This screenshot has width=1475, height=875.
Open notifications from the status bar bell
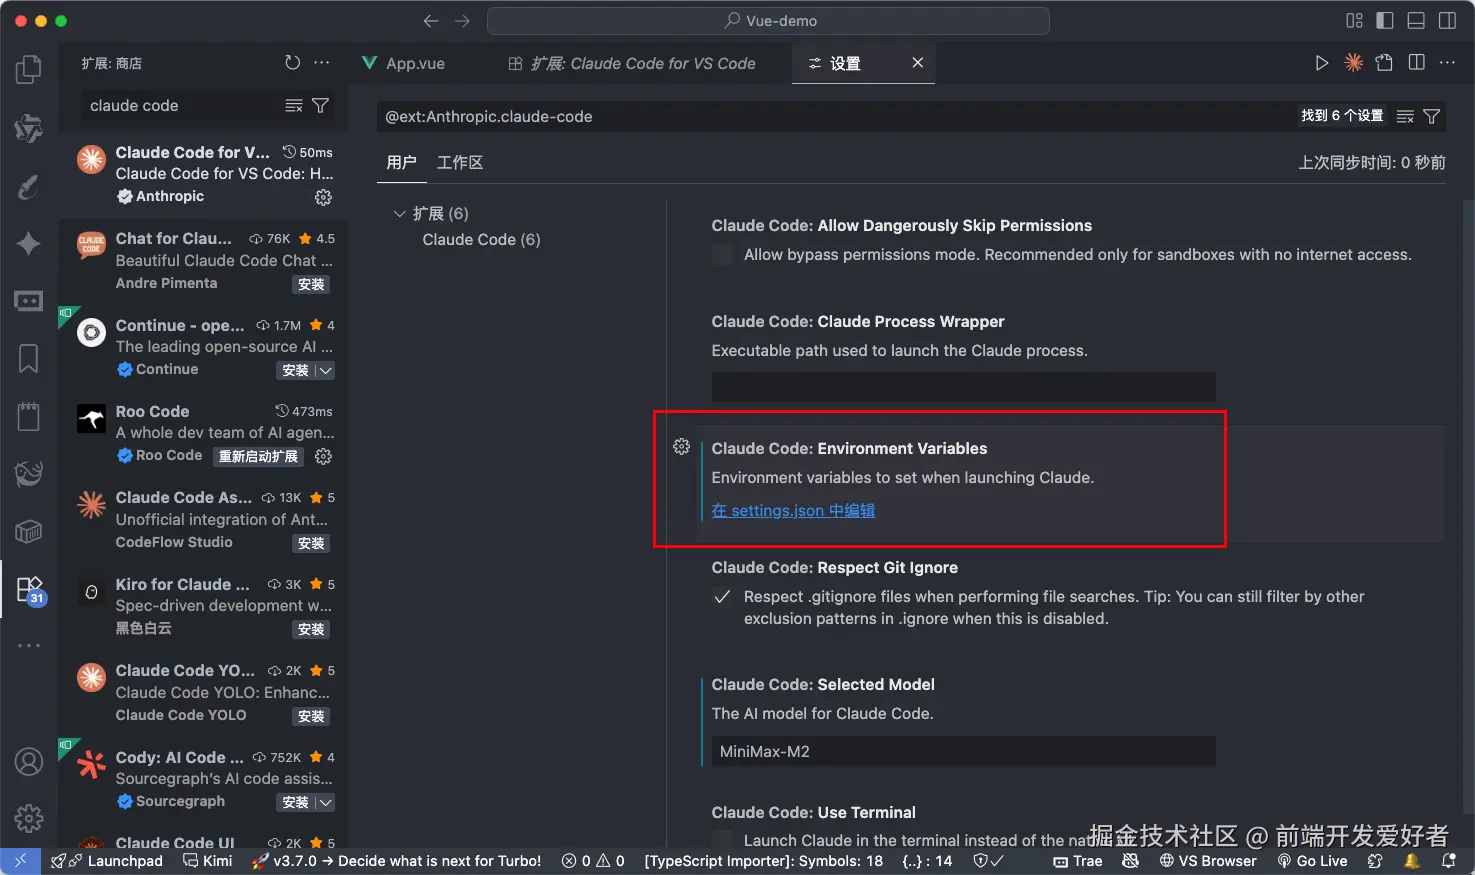[x=1449, y=861]
